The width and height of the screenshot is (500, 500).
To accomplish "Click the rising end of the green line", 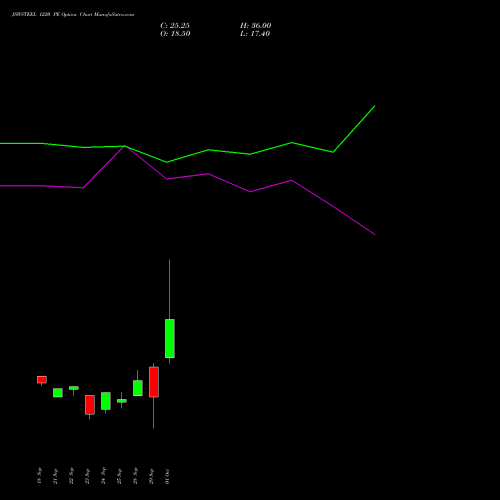I will [375, 106].
